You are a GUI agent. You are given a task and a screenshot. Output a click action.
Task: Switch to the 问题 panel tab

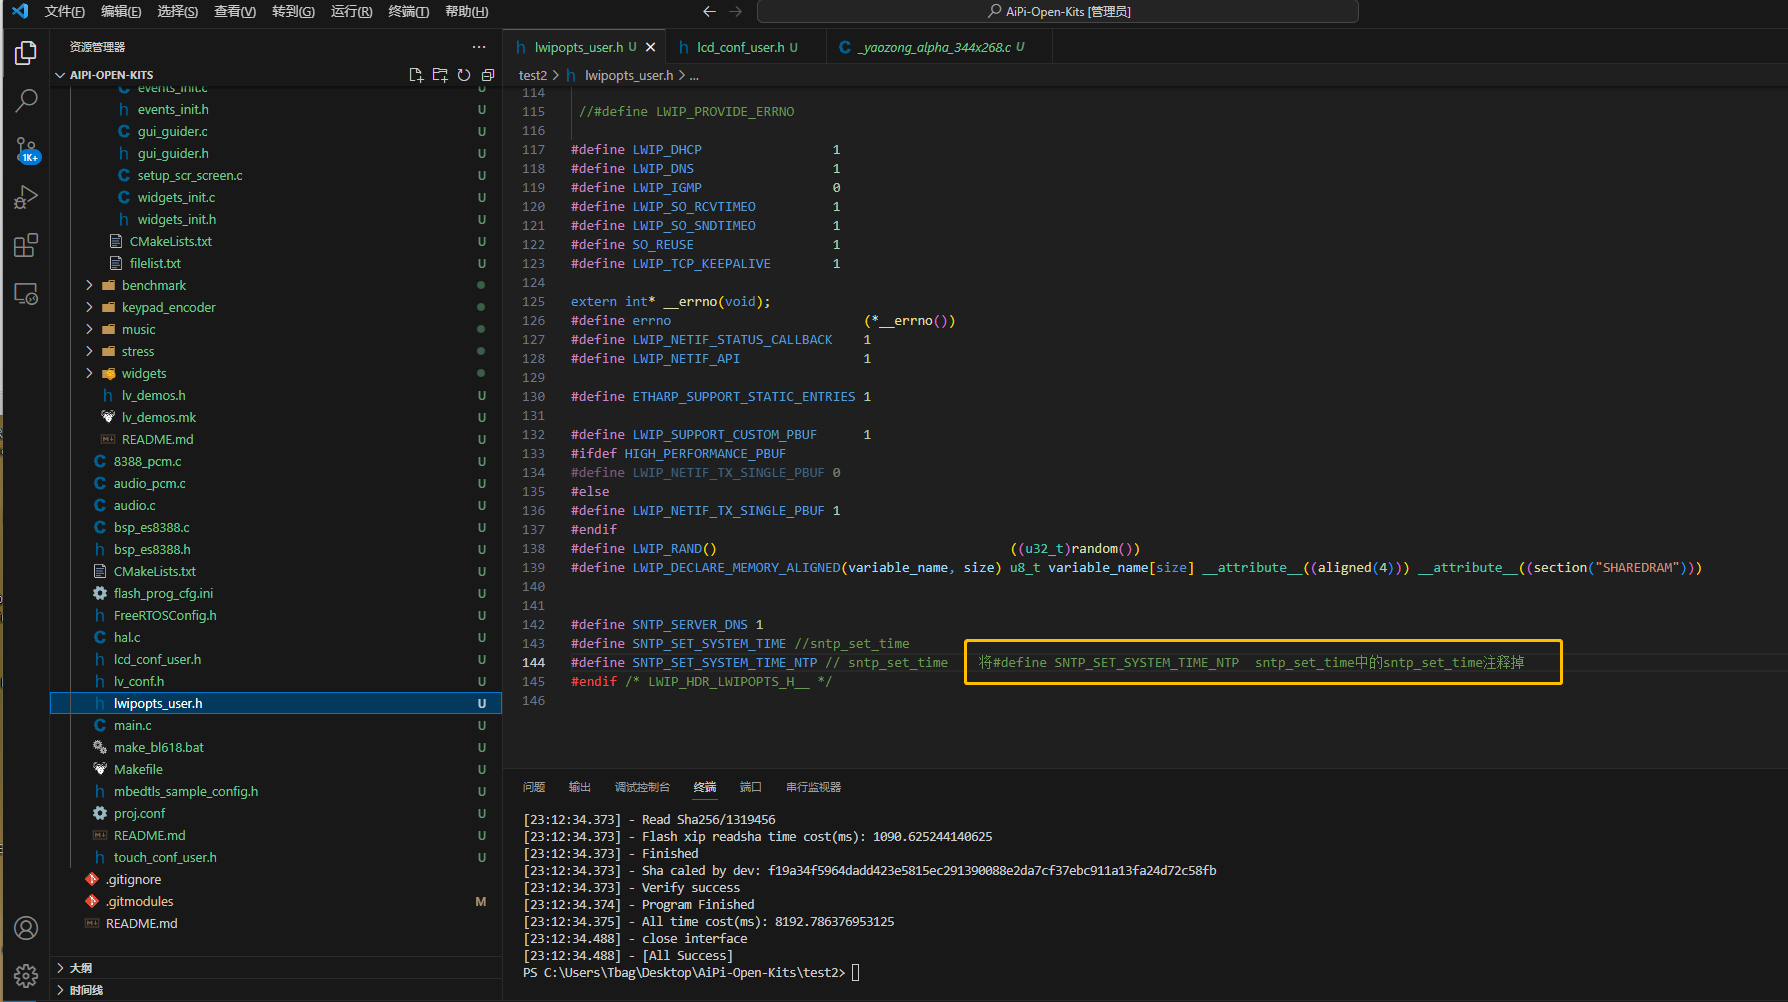(x=534, y=787)
